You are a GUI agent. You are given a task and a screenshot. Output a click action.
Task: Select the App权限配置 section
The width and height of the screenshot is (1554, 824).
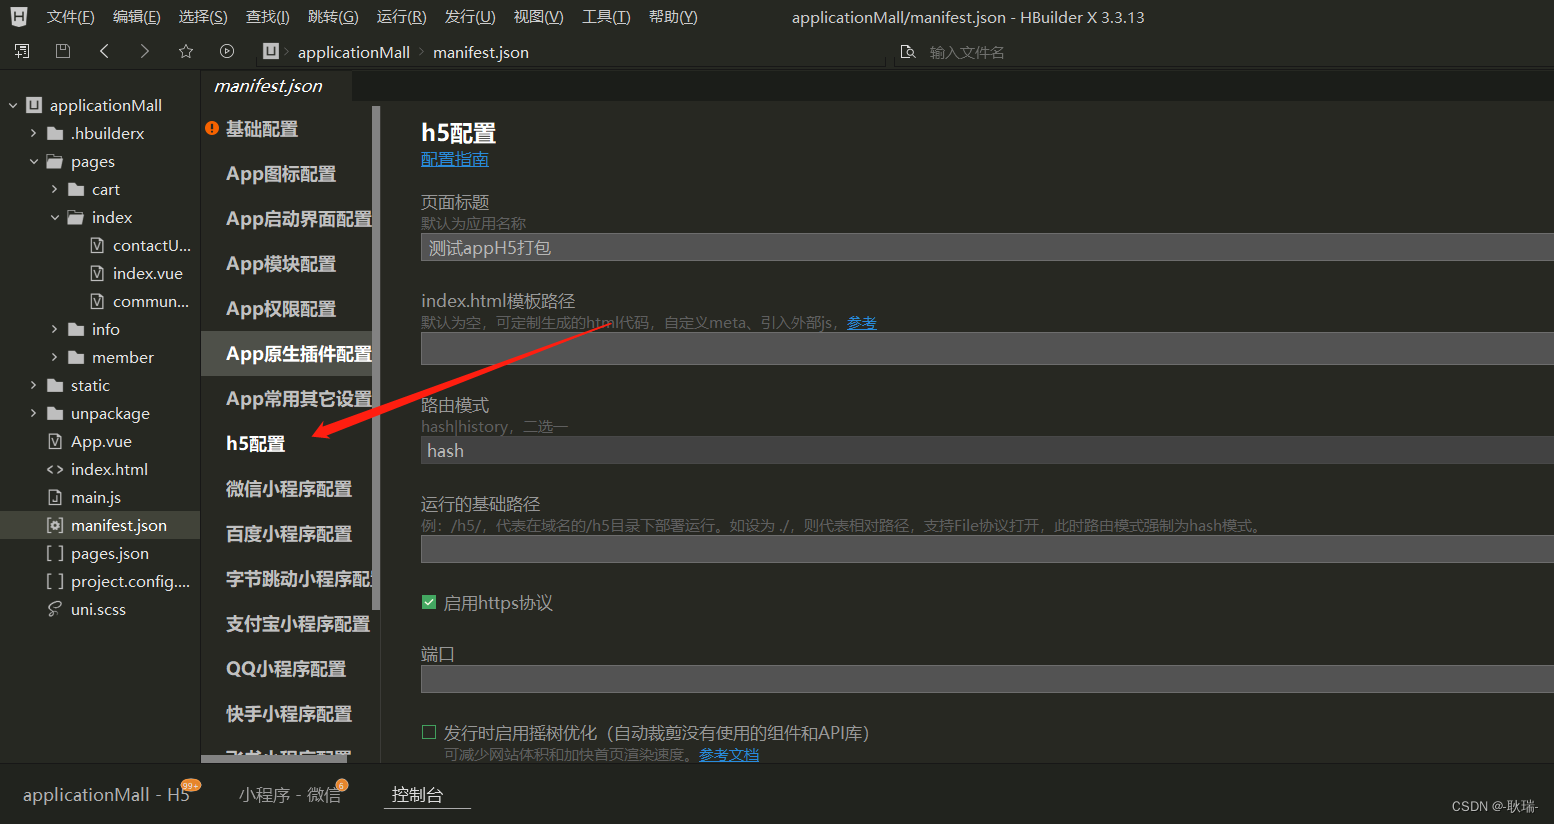[x=281, y=309]
